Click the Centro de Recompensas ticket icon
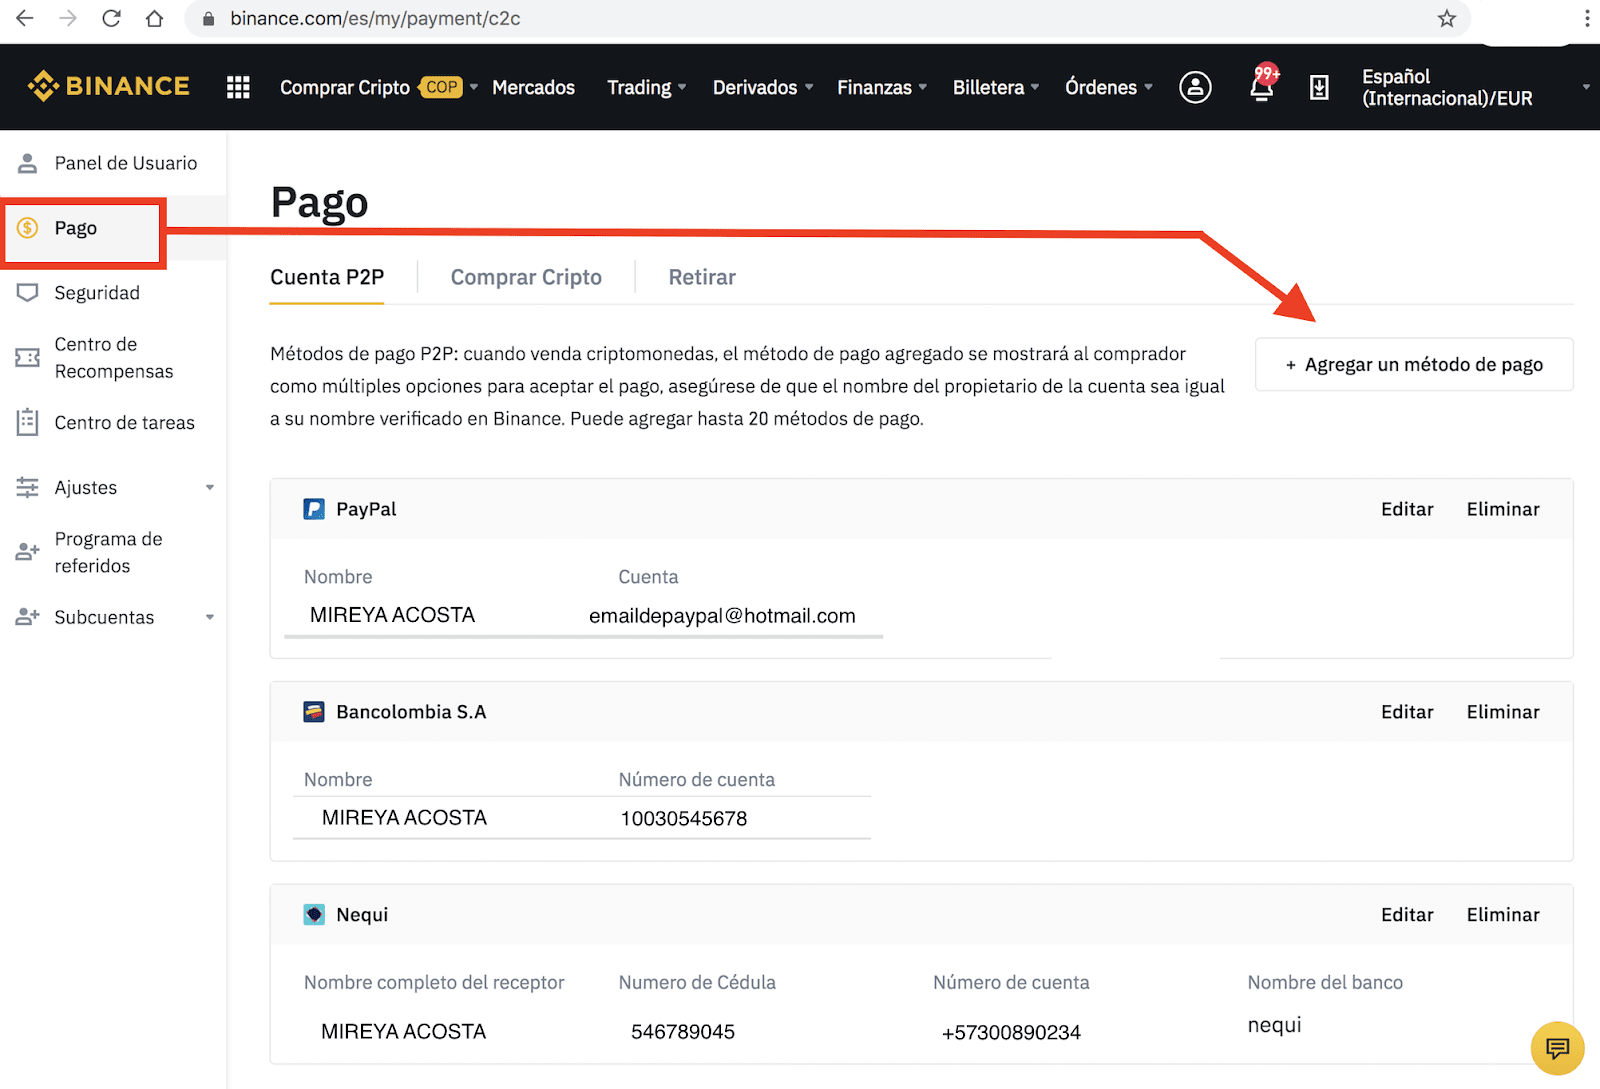Image resolution: width=1600 pixels, height=1089 pixels. (x=28, y=357)
